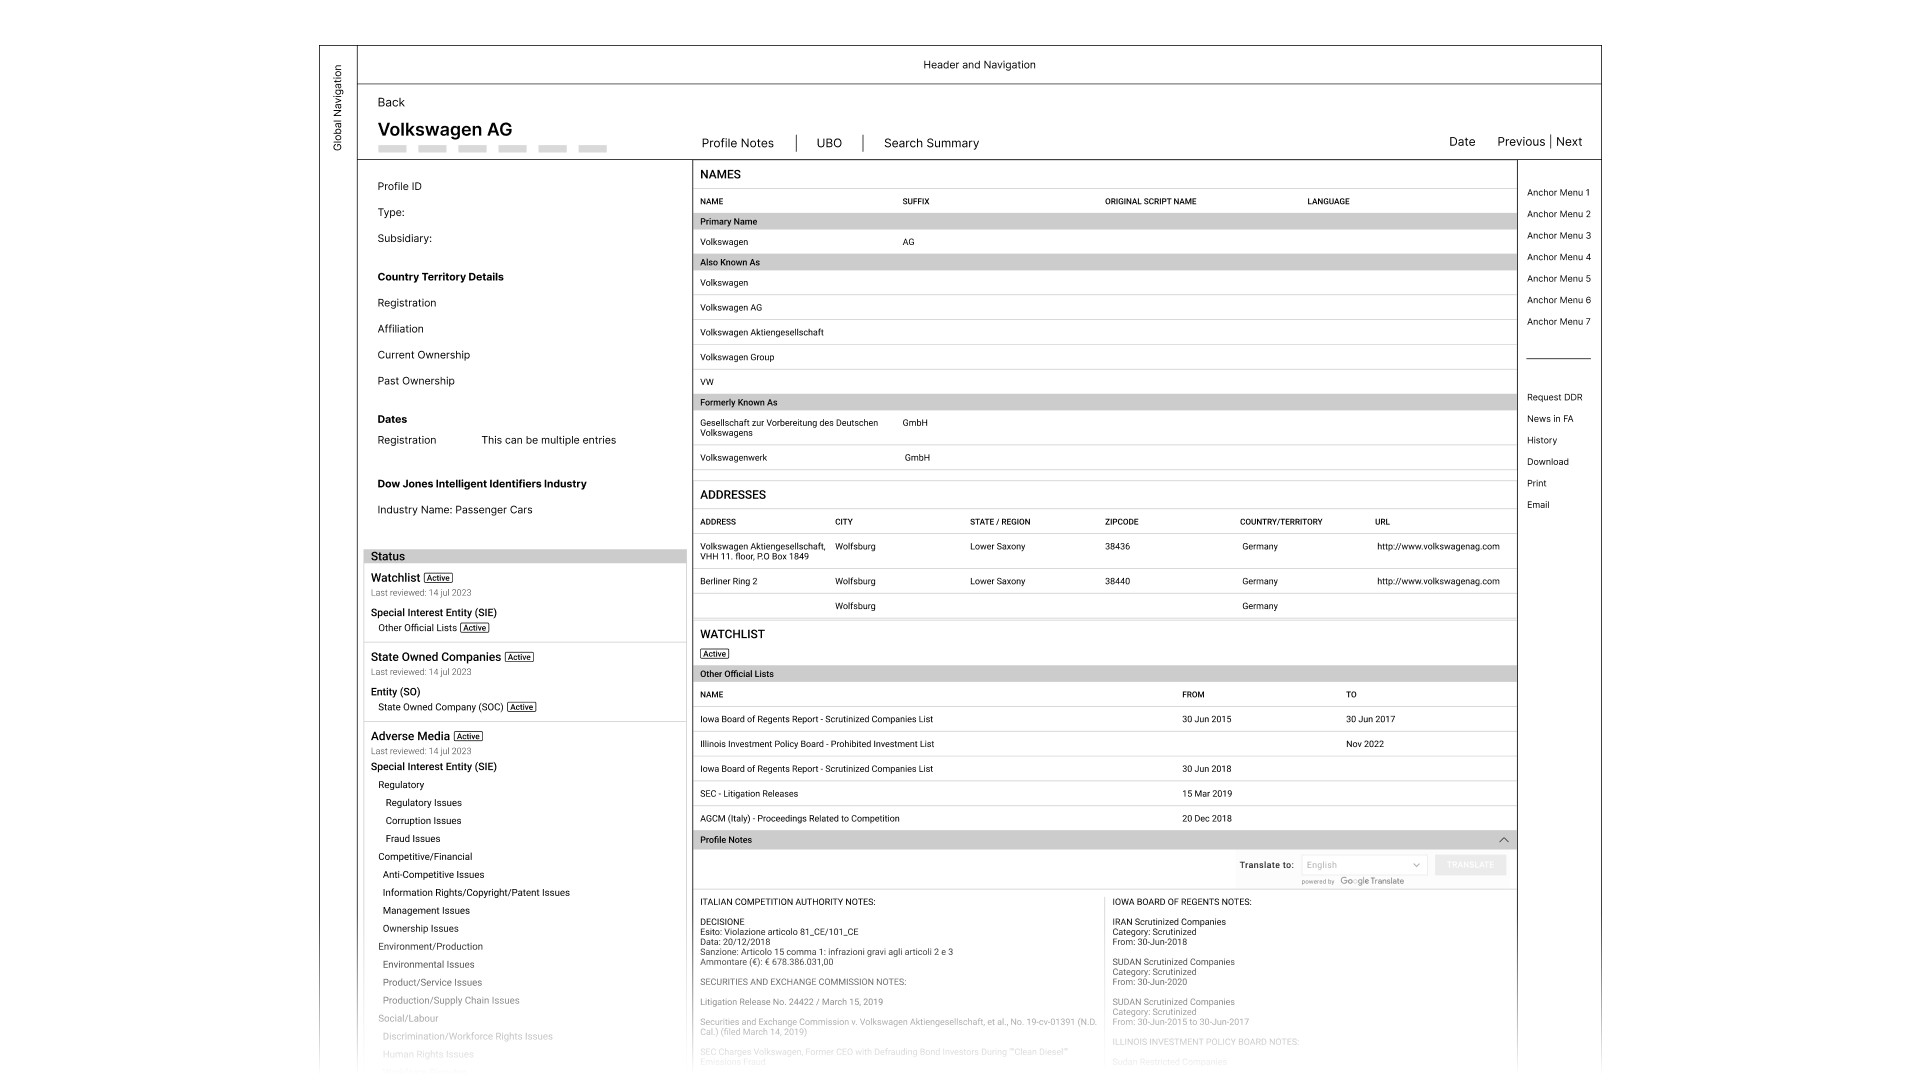Click the Header and Navigation bar
1920x1074 pixels.
(x=979, y=65)
